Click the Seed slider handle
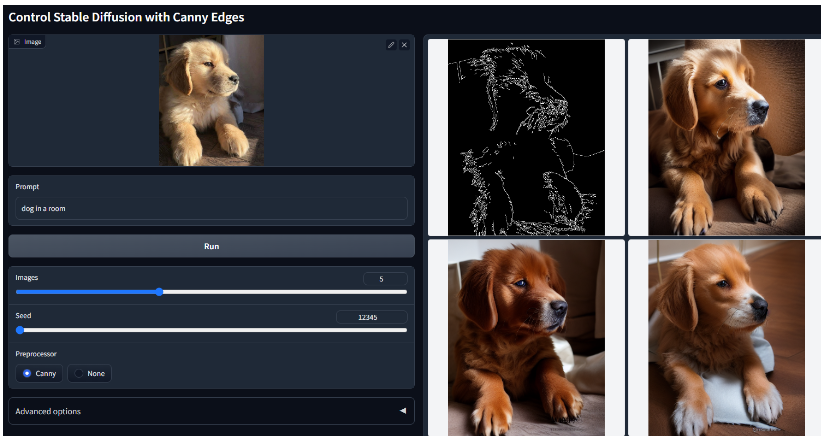Viewport: 821px width, 436px height. click(x=20, y=329)
